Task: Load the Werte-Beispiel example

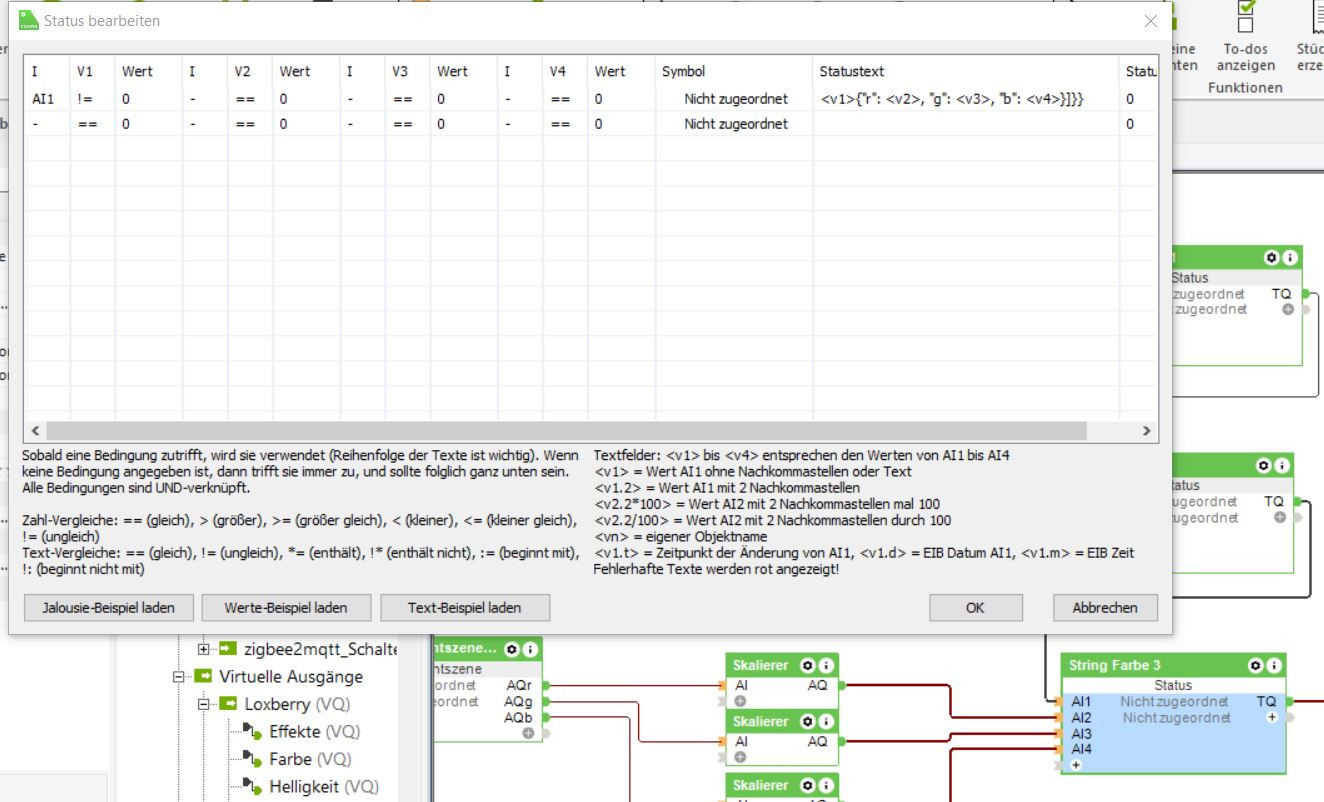Action: (x=287, y=607)
